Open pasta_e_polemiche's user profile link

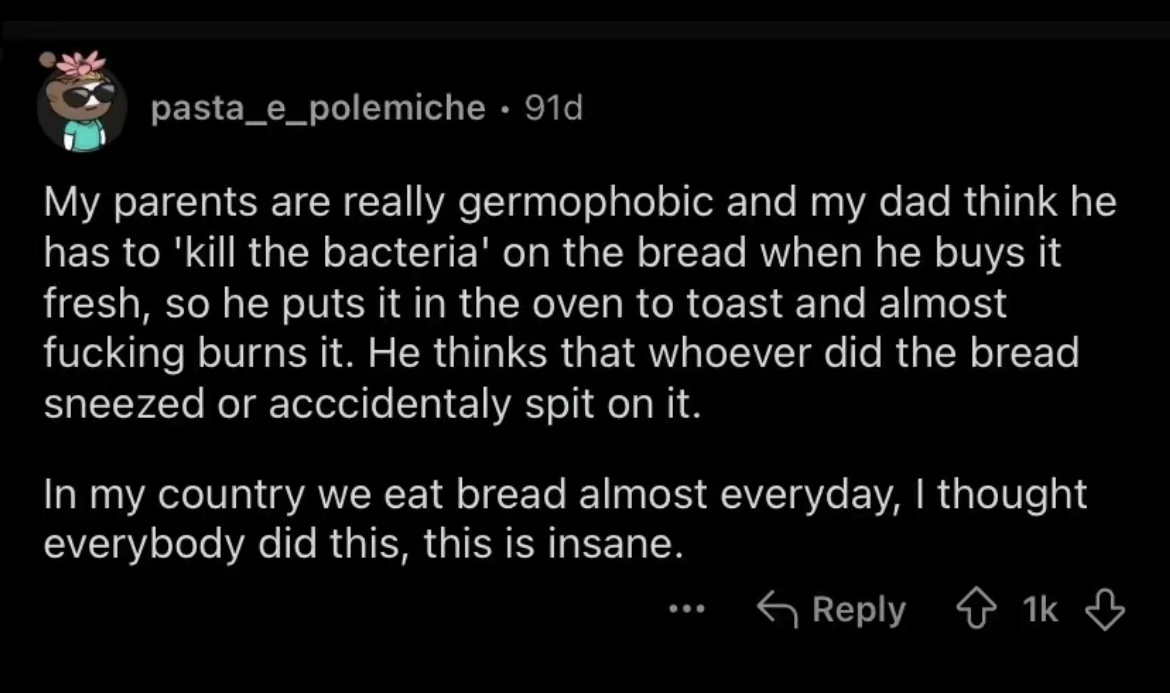318,108
